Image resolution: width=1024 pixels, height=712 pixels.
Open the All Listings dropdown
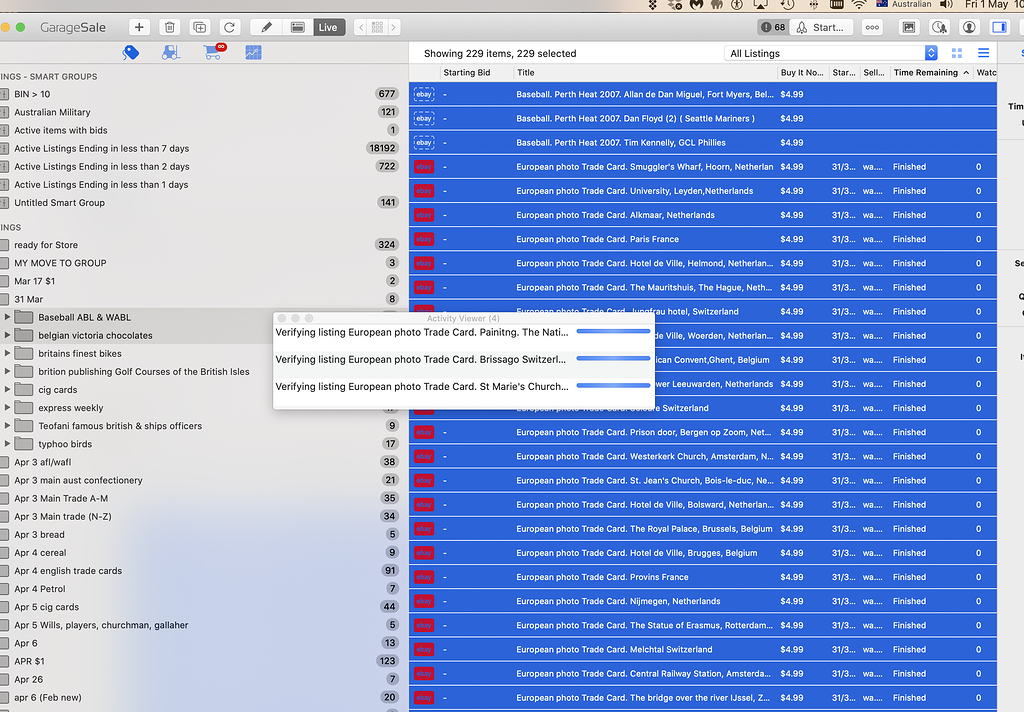pos(831,54)
